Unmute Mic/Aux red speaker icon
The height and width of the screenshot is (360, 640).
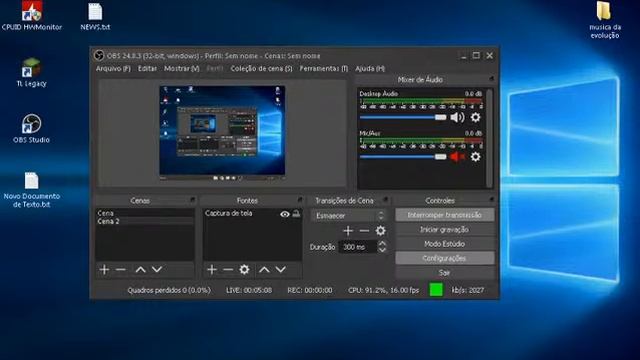(457, 157)
